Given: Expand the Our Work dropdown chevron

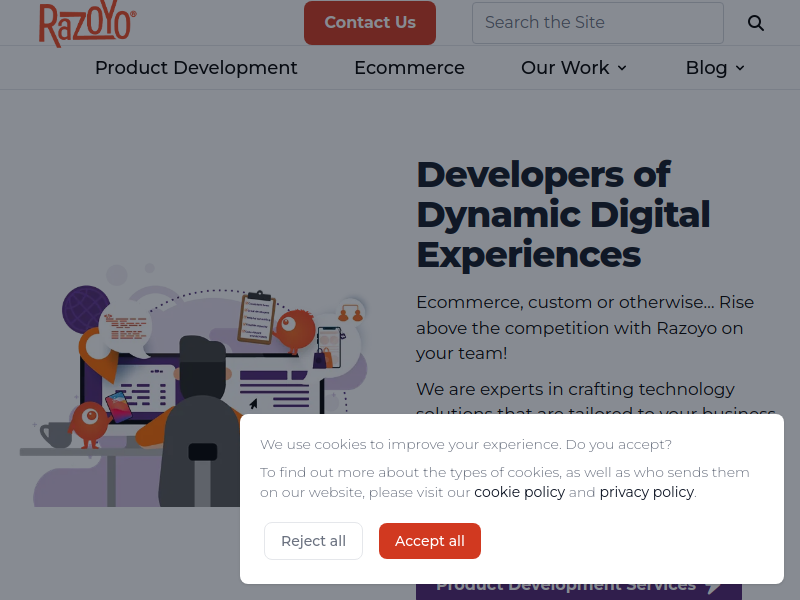Looking at the screenshot, I should pyautogui.click(x=621, y=68).
